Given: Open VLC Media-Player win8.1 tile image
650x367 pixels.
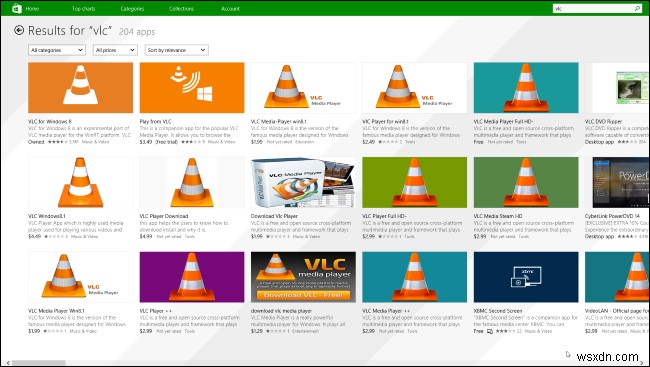Looking at the screenshot, I should pos(303,87).
